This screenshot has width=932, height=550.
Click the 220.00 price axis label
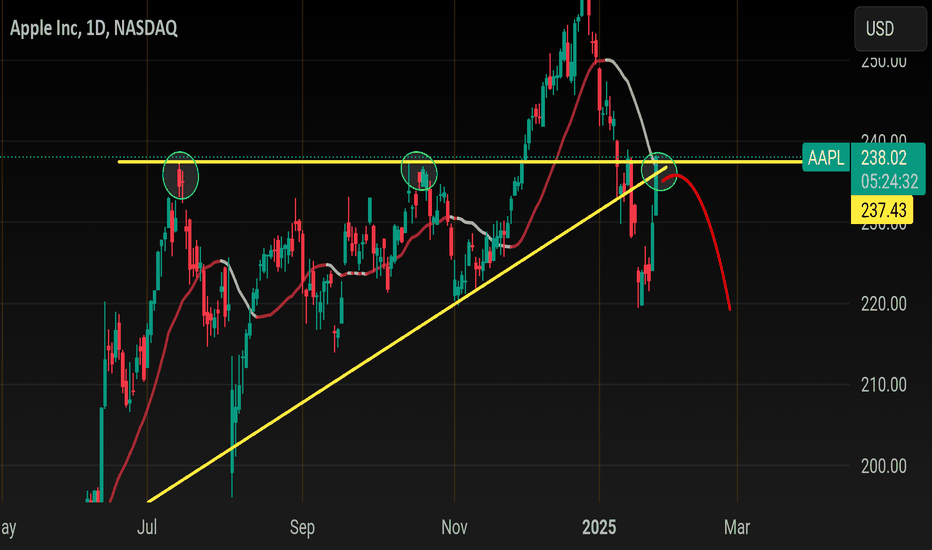(x=884, y=304)
